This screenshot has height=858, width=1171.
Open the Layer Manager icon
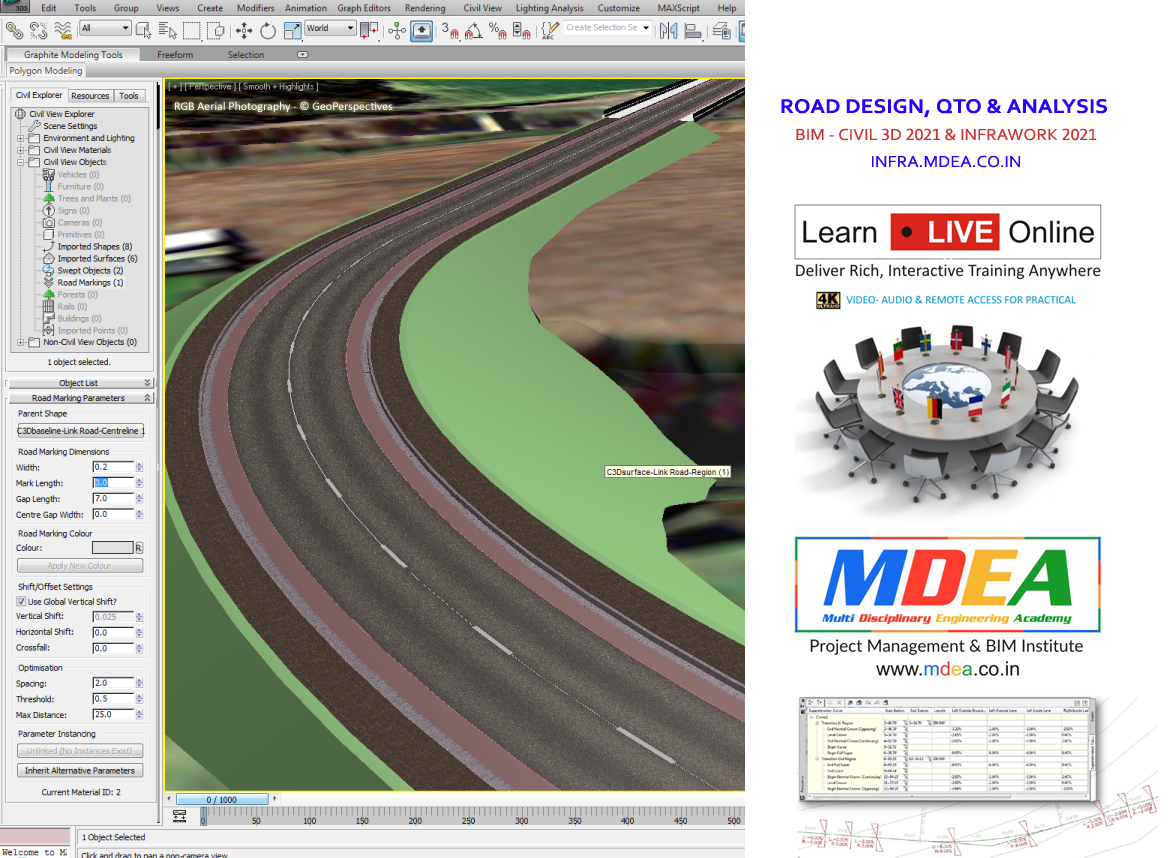point(721,31)
